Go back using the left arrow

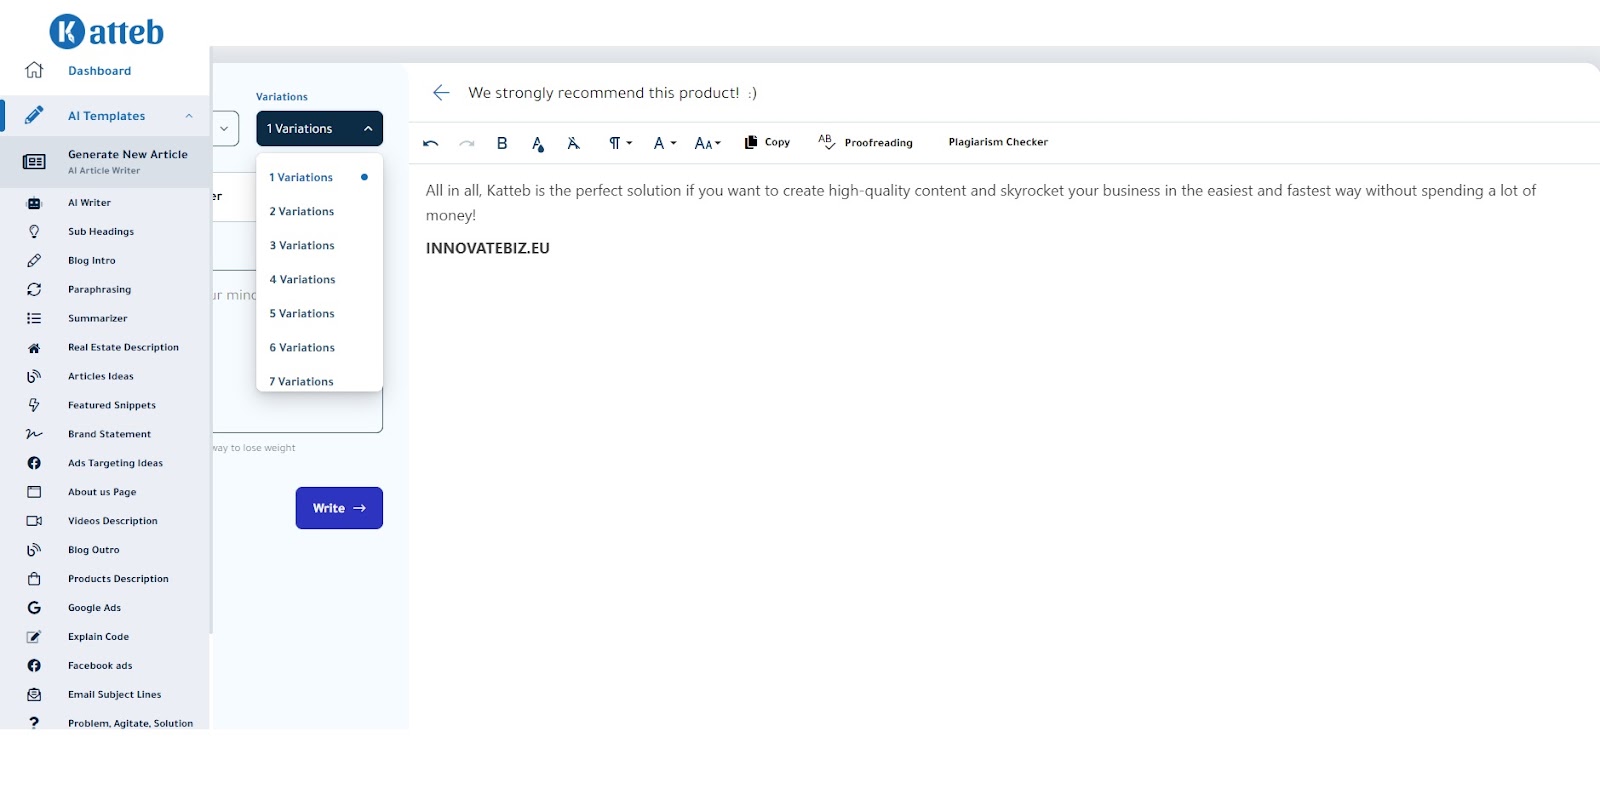(441, 93)
